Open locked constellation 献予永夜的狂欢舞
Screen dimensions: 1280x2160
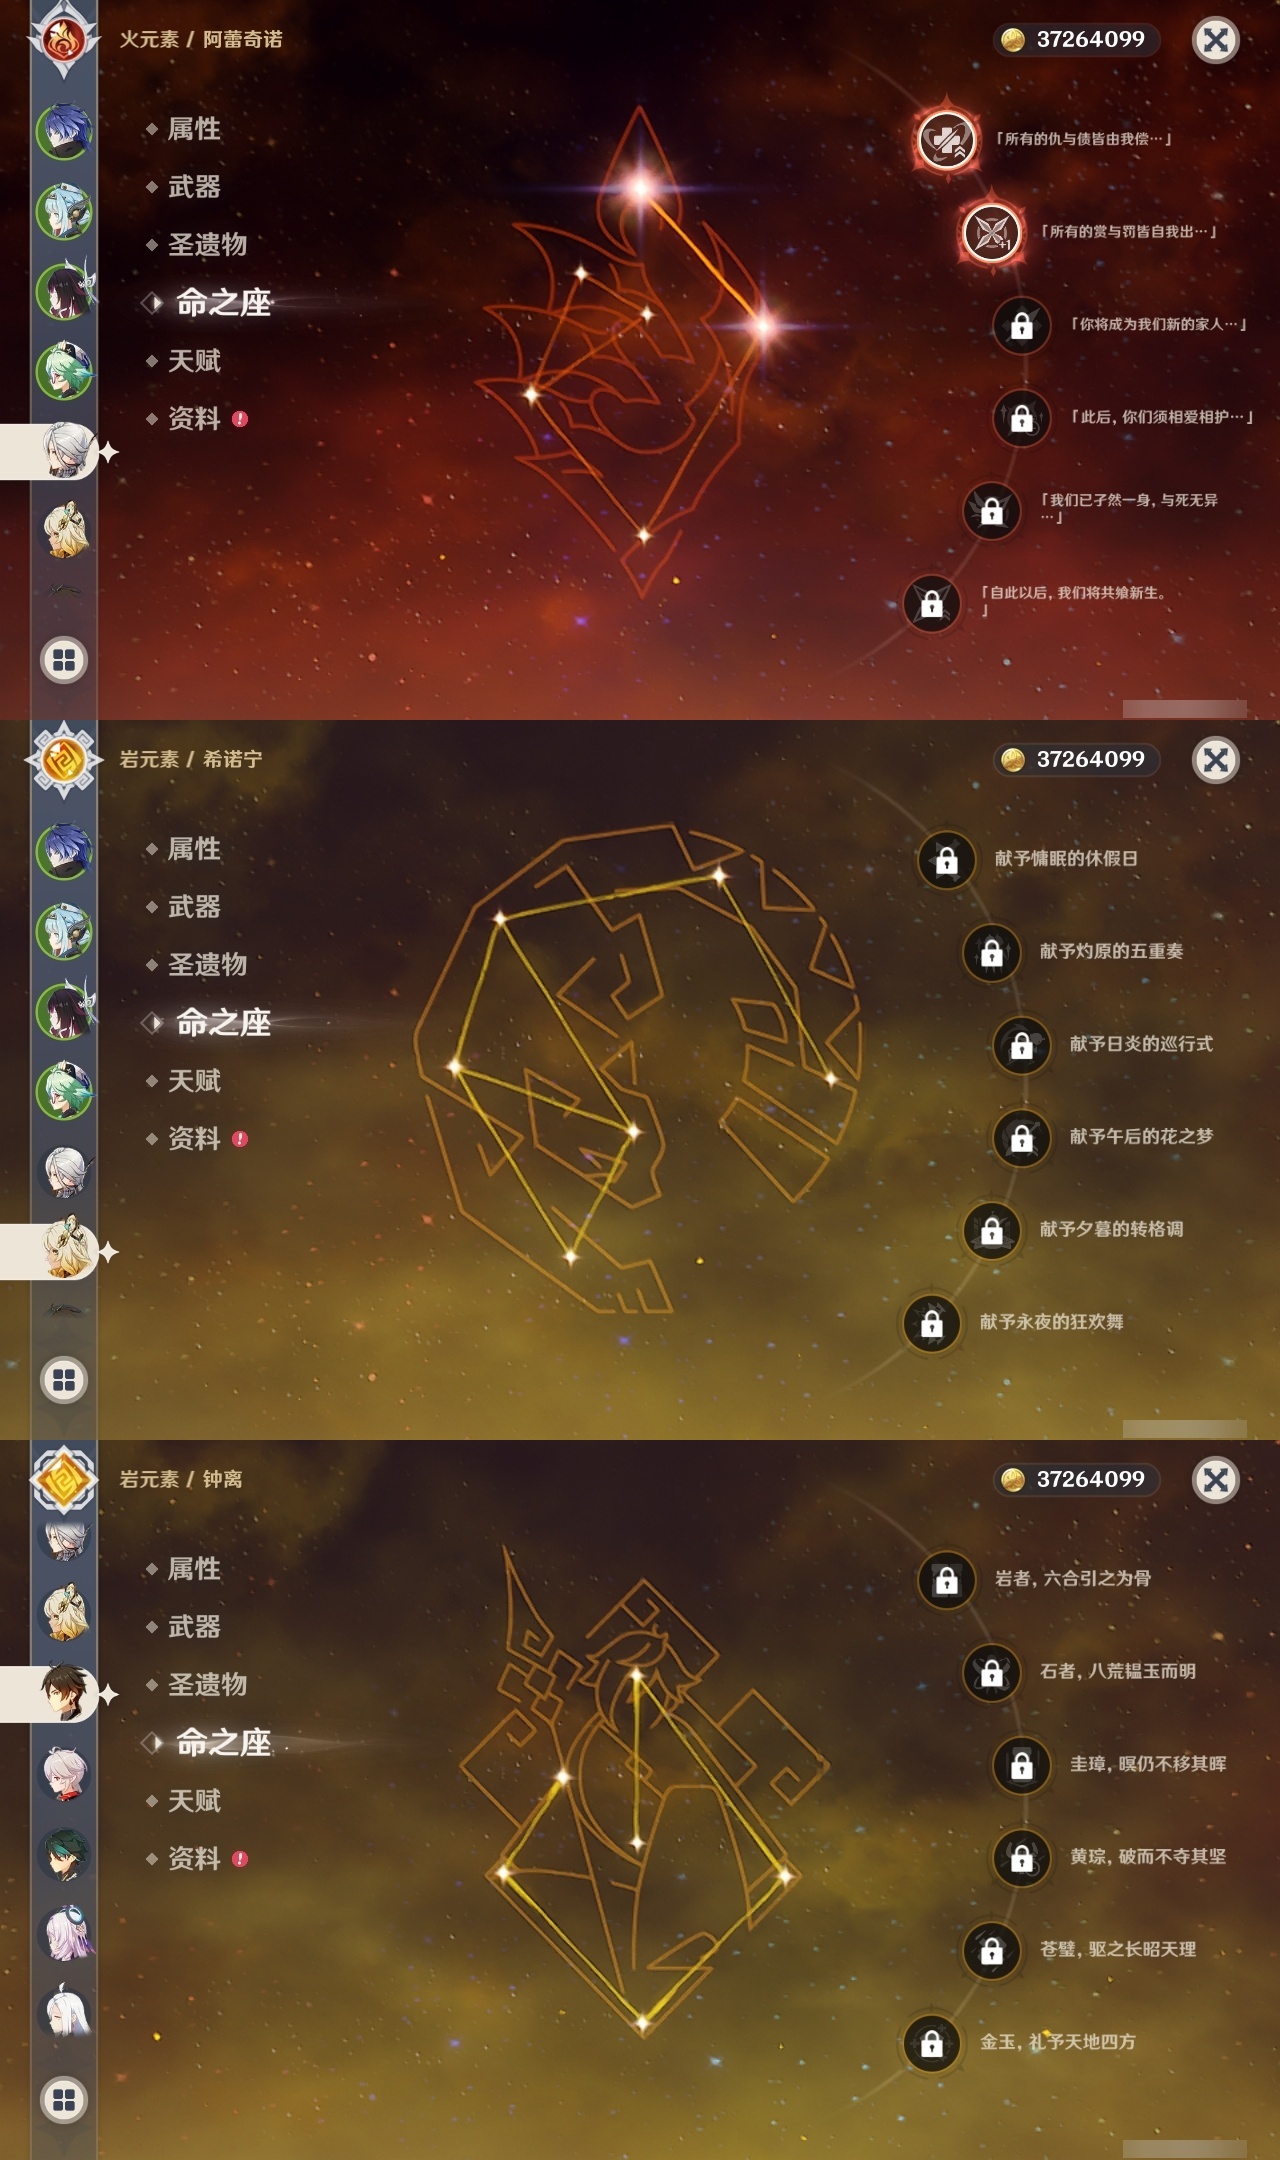[x=932, y=1323]
